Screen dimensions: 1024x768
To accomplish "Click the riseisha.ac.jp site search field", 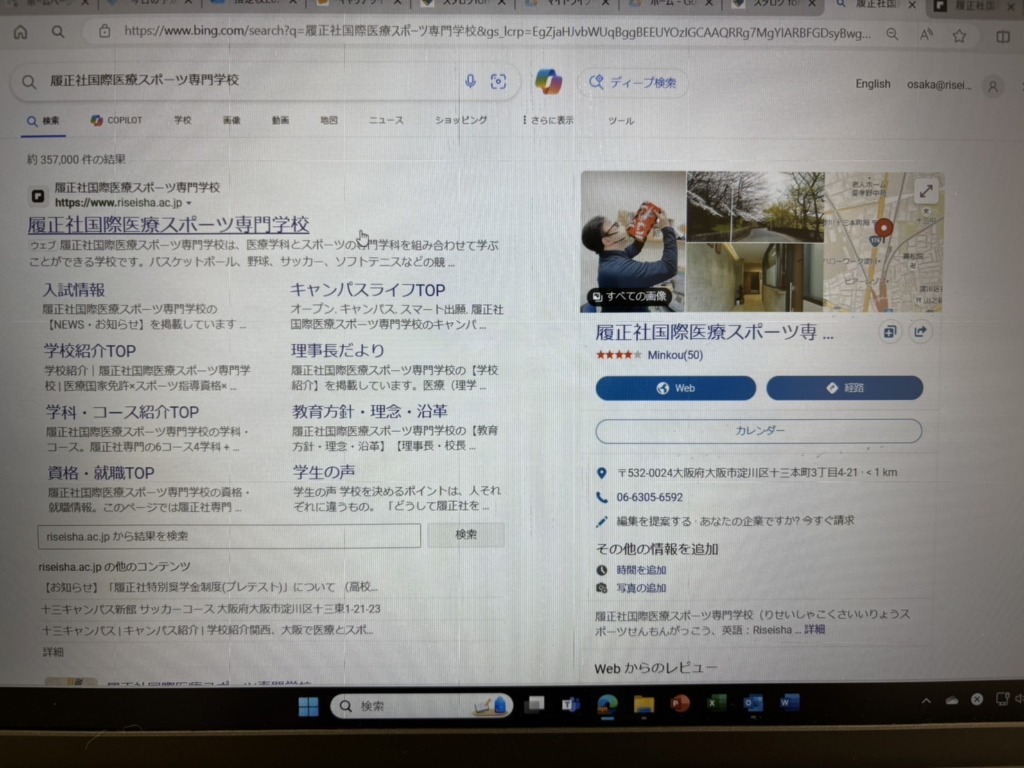I will [x=229, y=536].
